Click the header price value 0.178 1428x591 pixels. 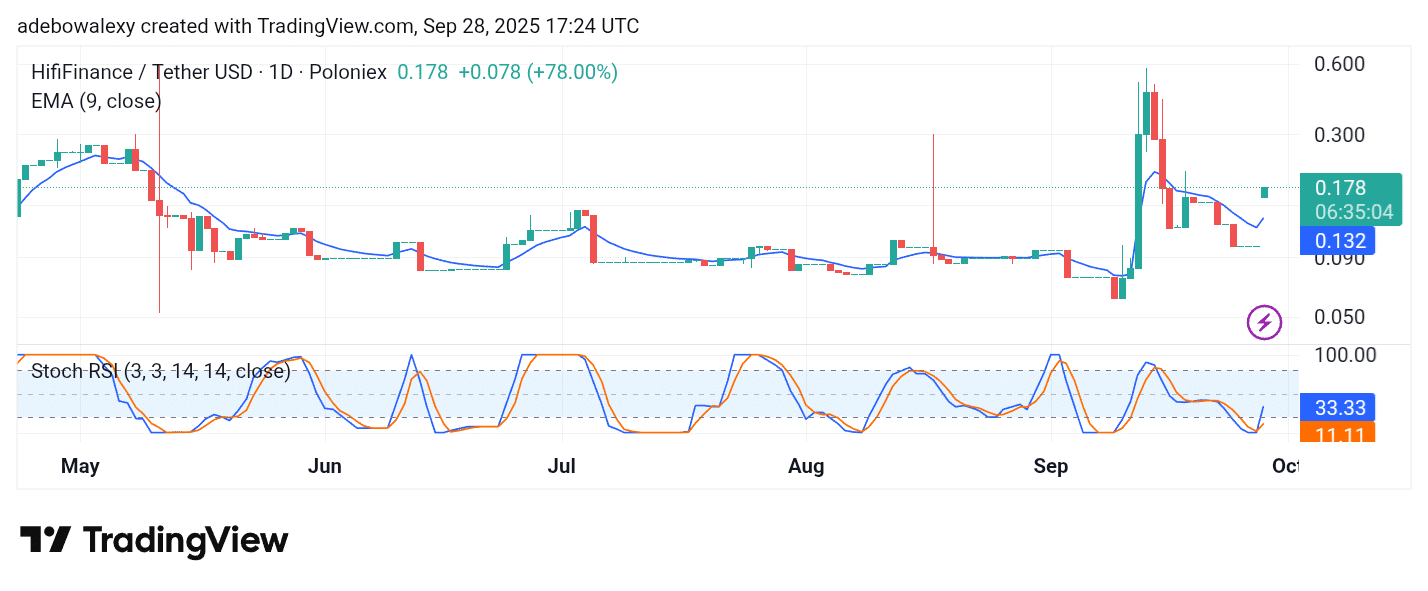point(422,72)
